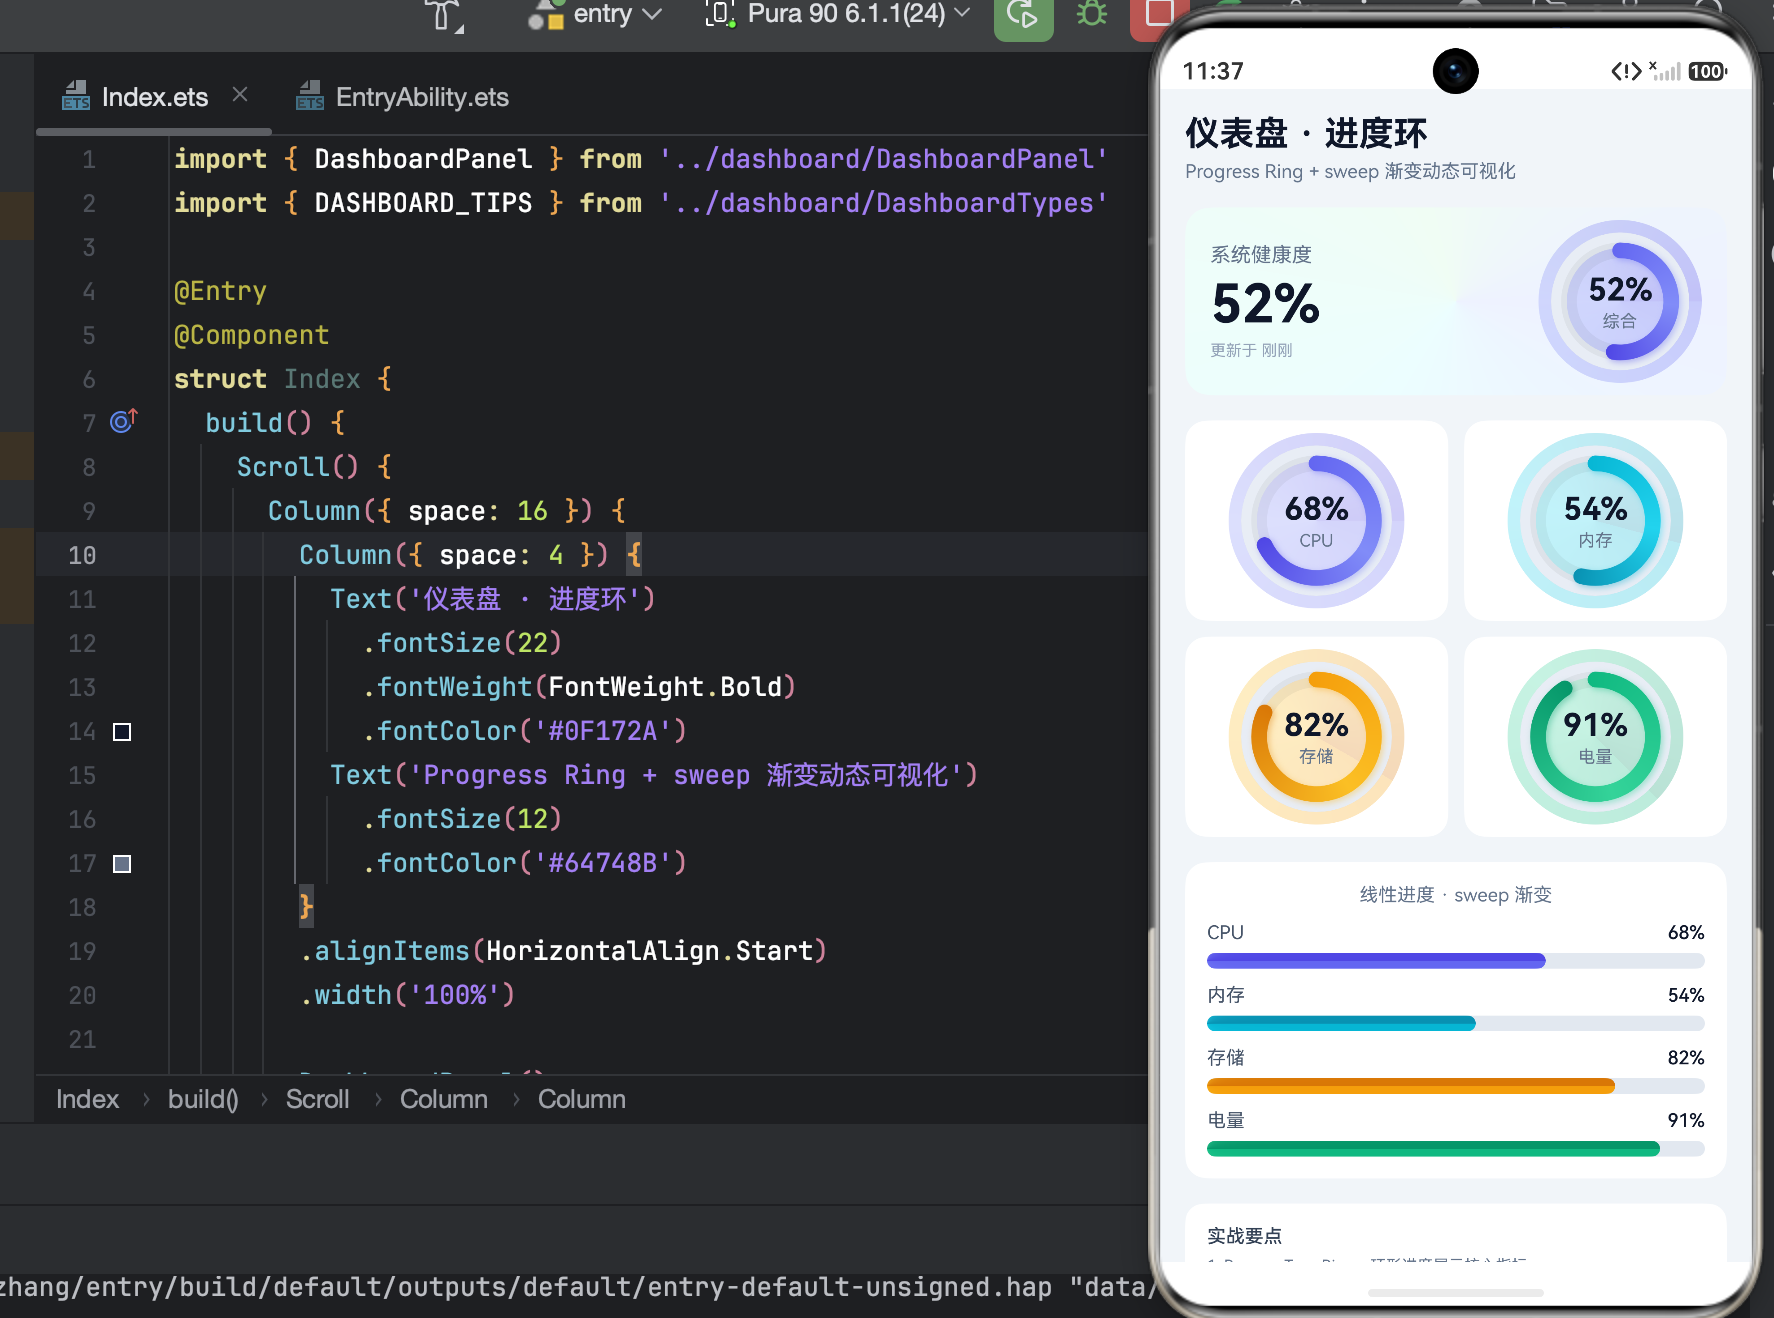Tap the 54% memory ring card

pos(1595,520)
